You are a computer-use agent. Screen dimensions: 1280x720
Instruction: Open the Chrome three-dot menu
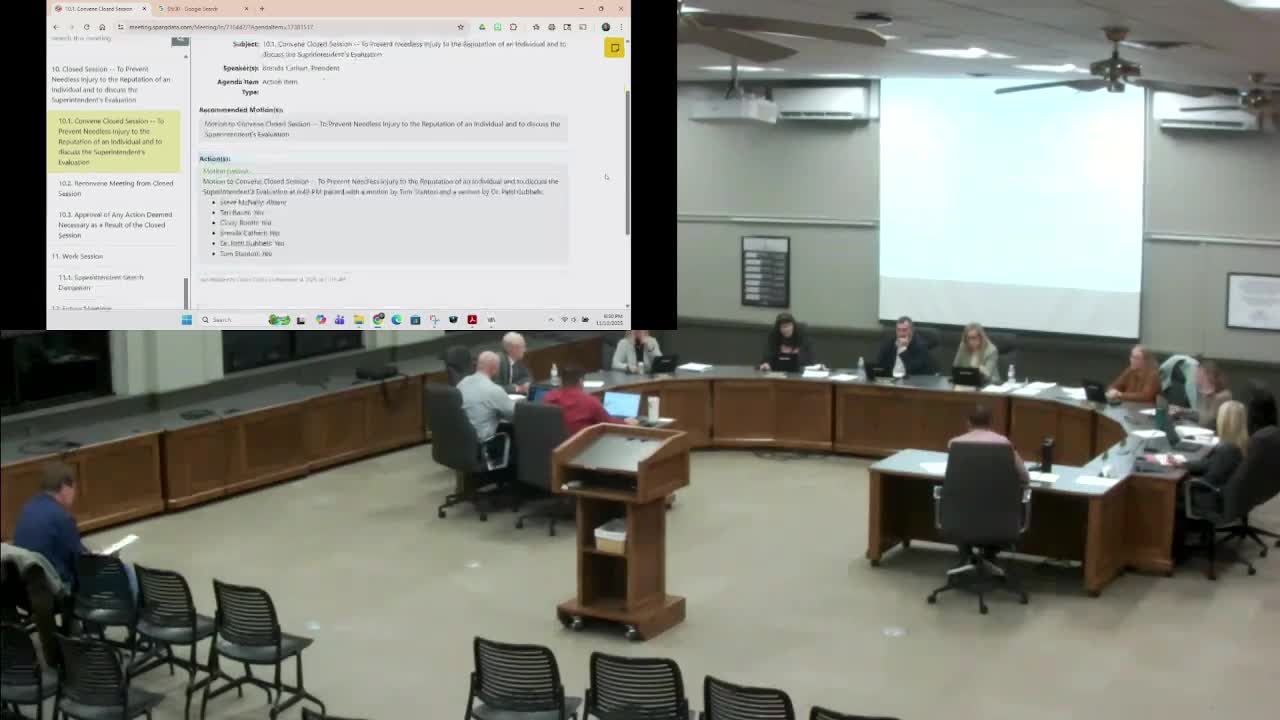[622, 27]
